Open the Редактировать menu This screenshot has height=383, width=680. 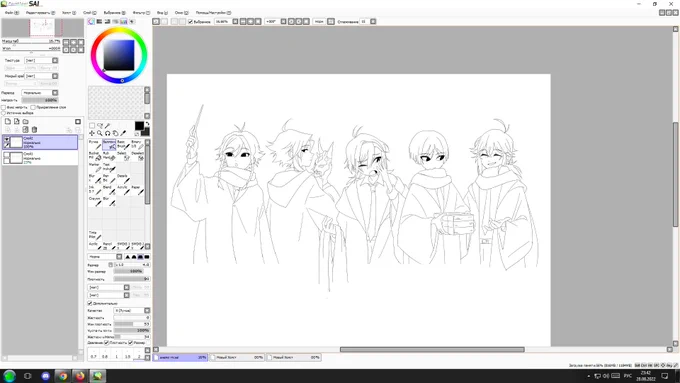40,13
